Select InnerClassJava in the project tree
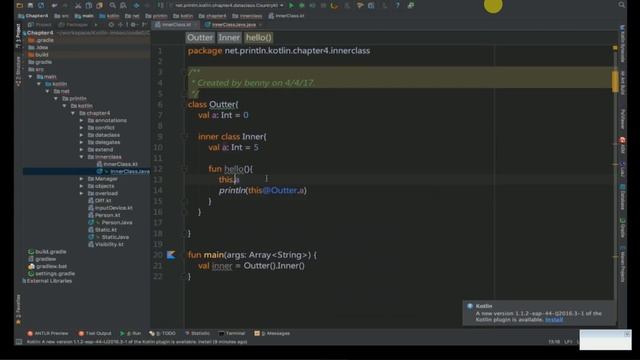Image resolution: width=640 pixels, height=360 pixels. [124, 171]
